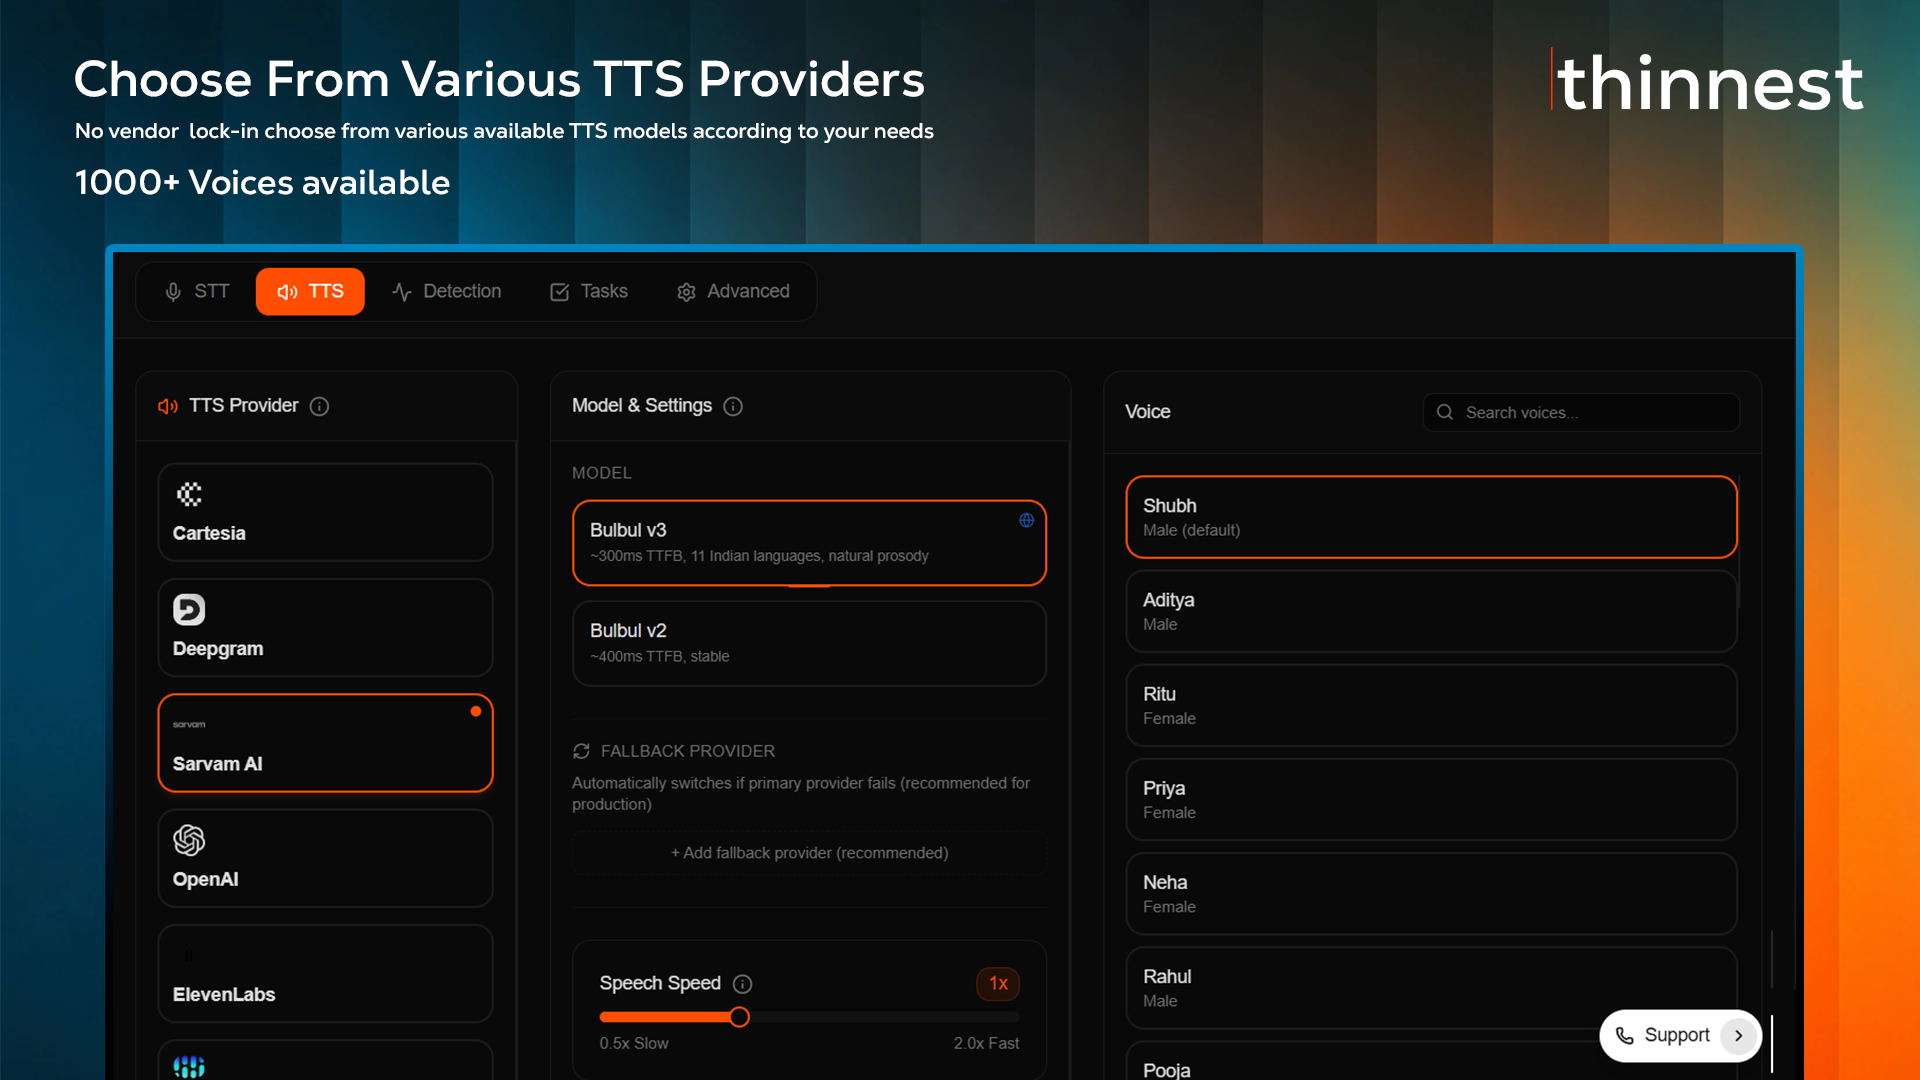1920x1080 pixels.
Task: Click the TTS Provider info icon
Action: click(319, 406)
